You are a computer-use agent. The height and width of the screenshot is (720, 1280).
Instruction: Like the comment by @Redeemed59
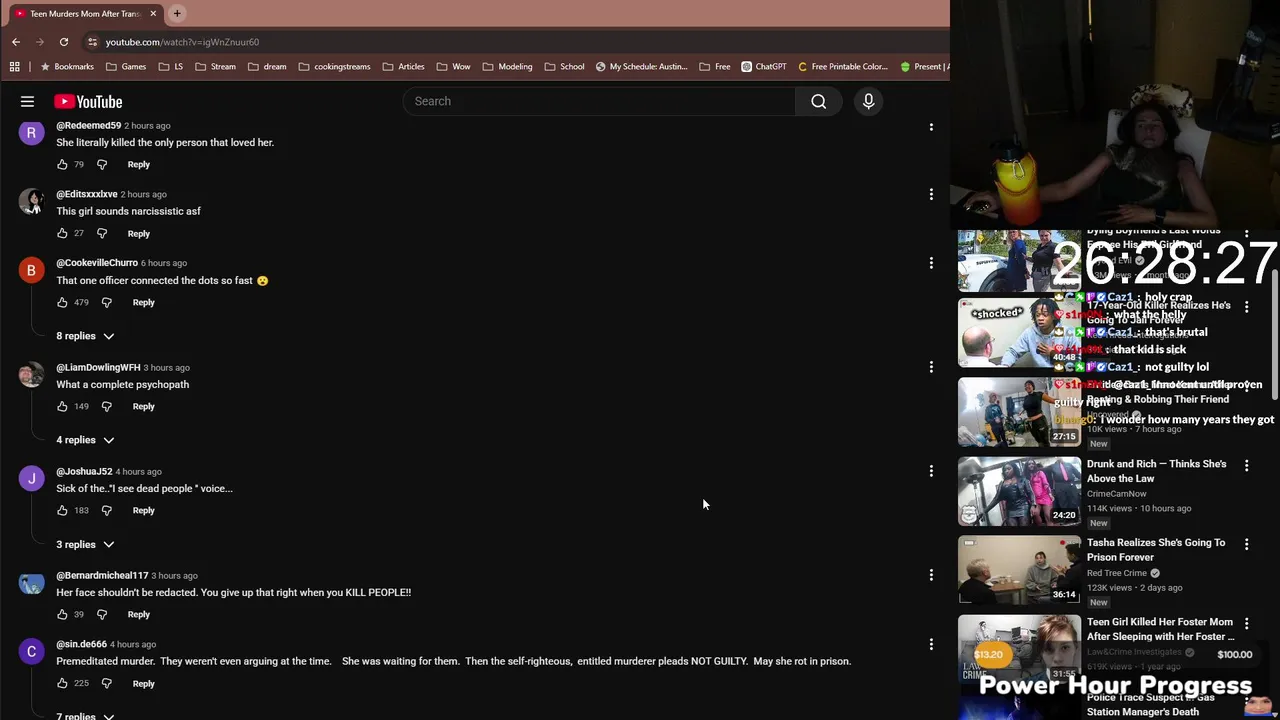[x=62, y=164]
